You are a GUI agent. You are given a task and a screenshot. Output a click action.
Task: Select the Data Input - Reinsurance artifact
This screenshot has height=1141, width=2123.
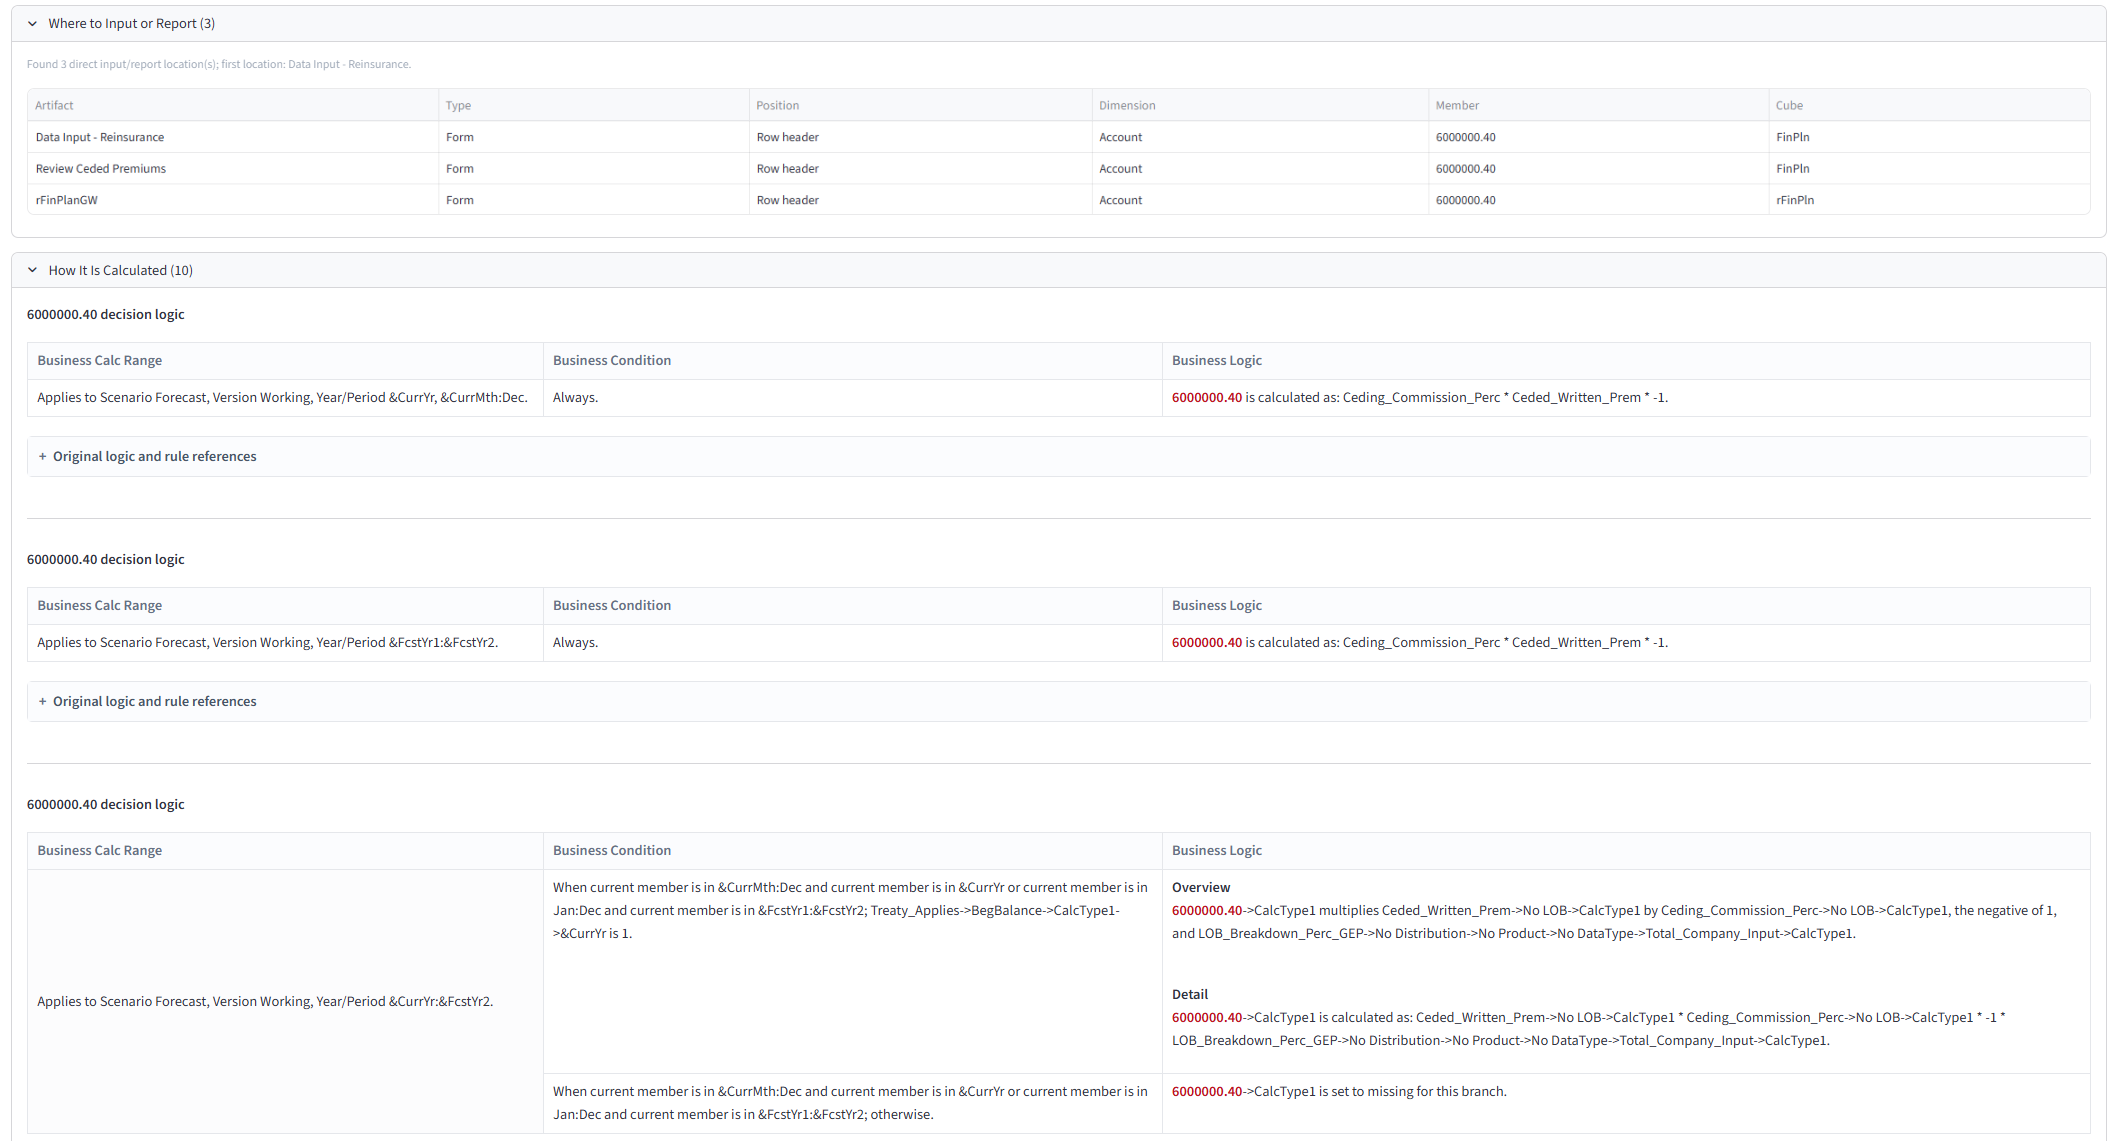tap(100, 137)
